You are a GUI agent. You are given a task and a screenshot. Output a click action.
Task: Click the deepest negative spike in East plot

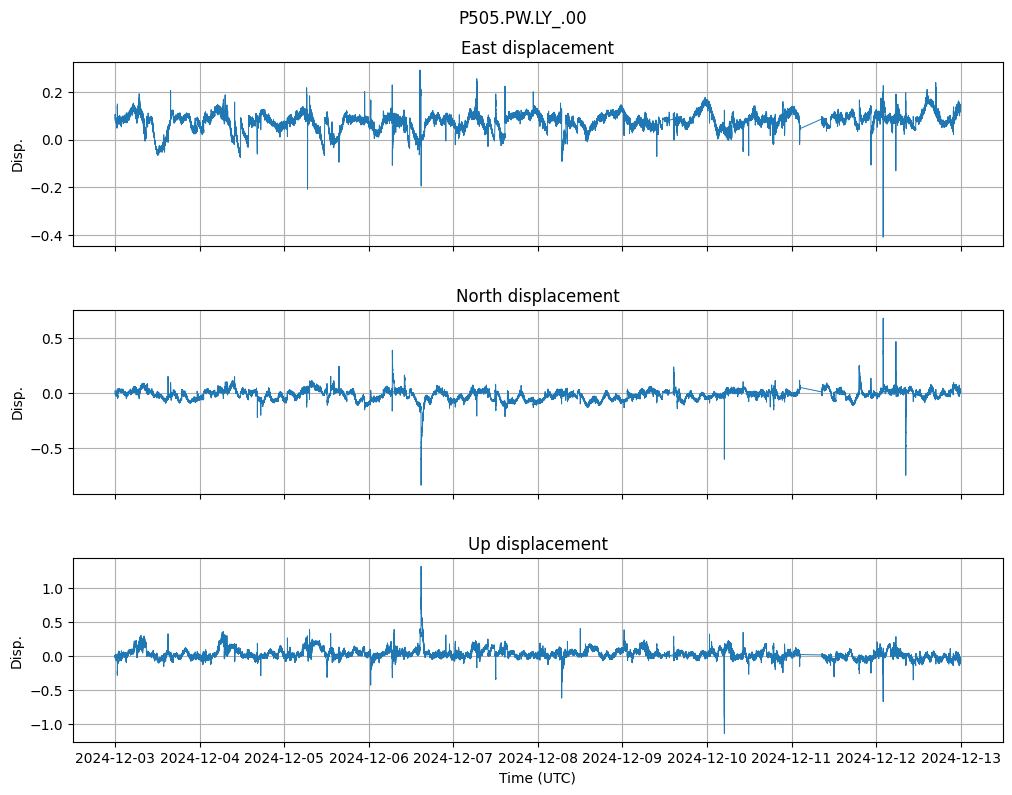[882, 235]
